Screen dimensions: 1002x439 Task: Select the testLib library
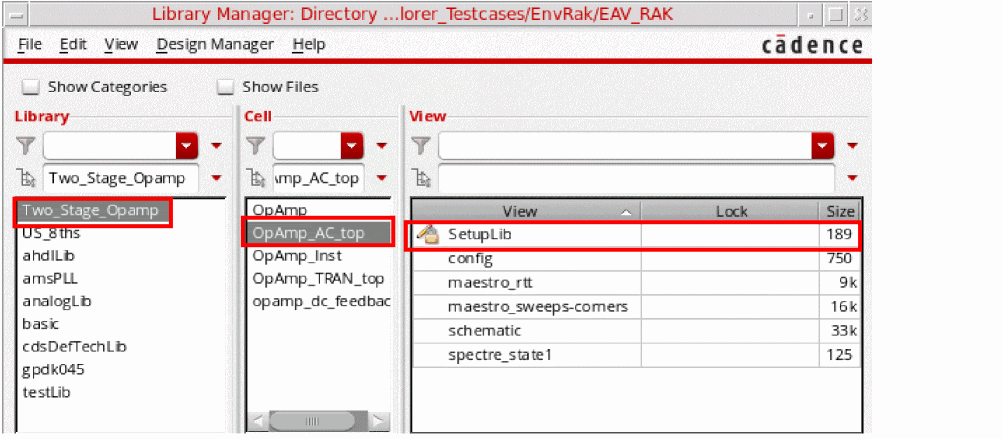[x=46, y=392]
